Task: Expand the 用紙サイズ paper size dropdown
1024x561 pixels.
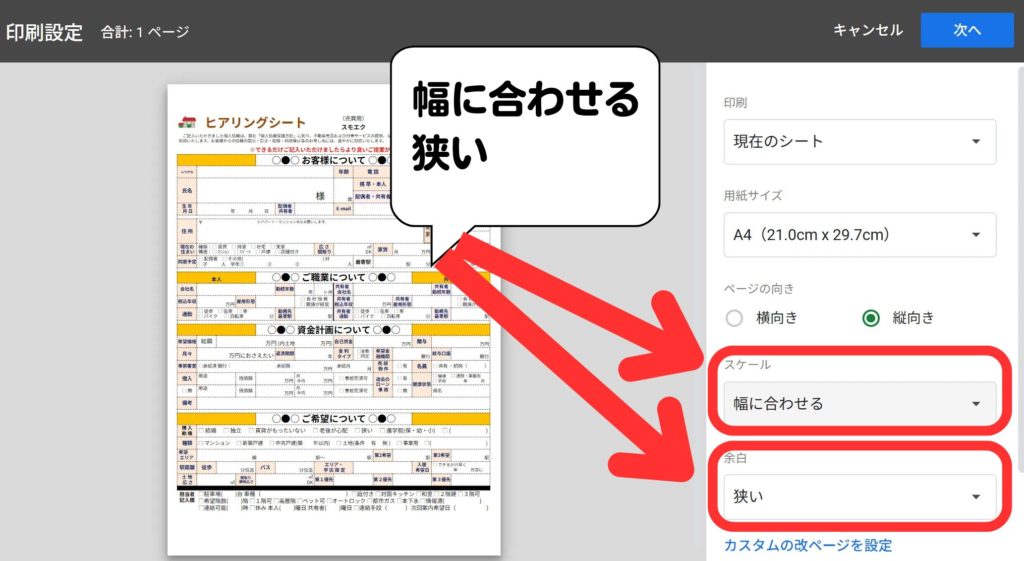Action: point(858,235)
